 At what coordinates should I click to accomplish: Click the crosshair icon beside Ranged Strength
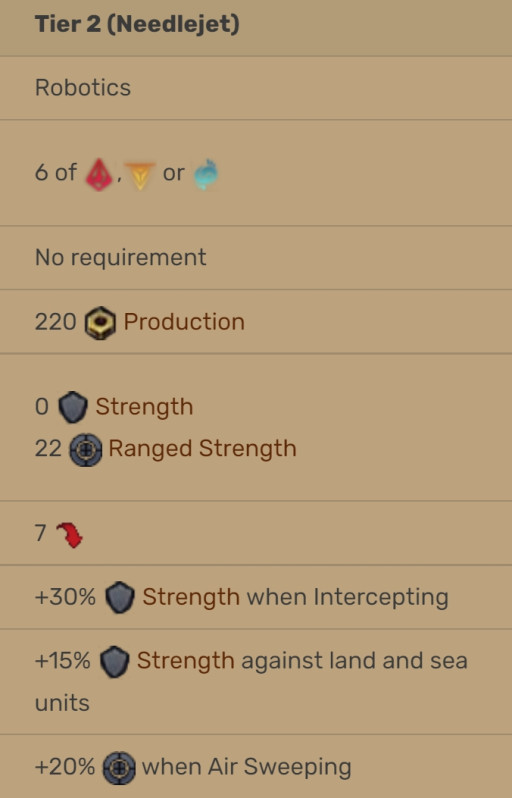86,449
